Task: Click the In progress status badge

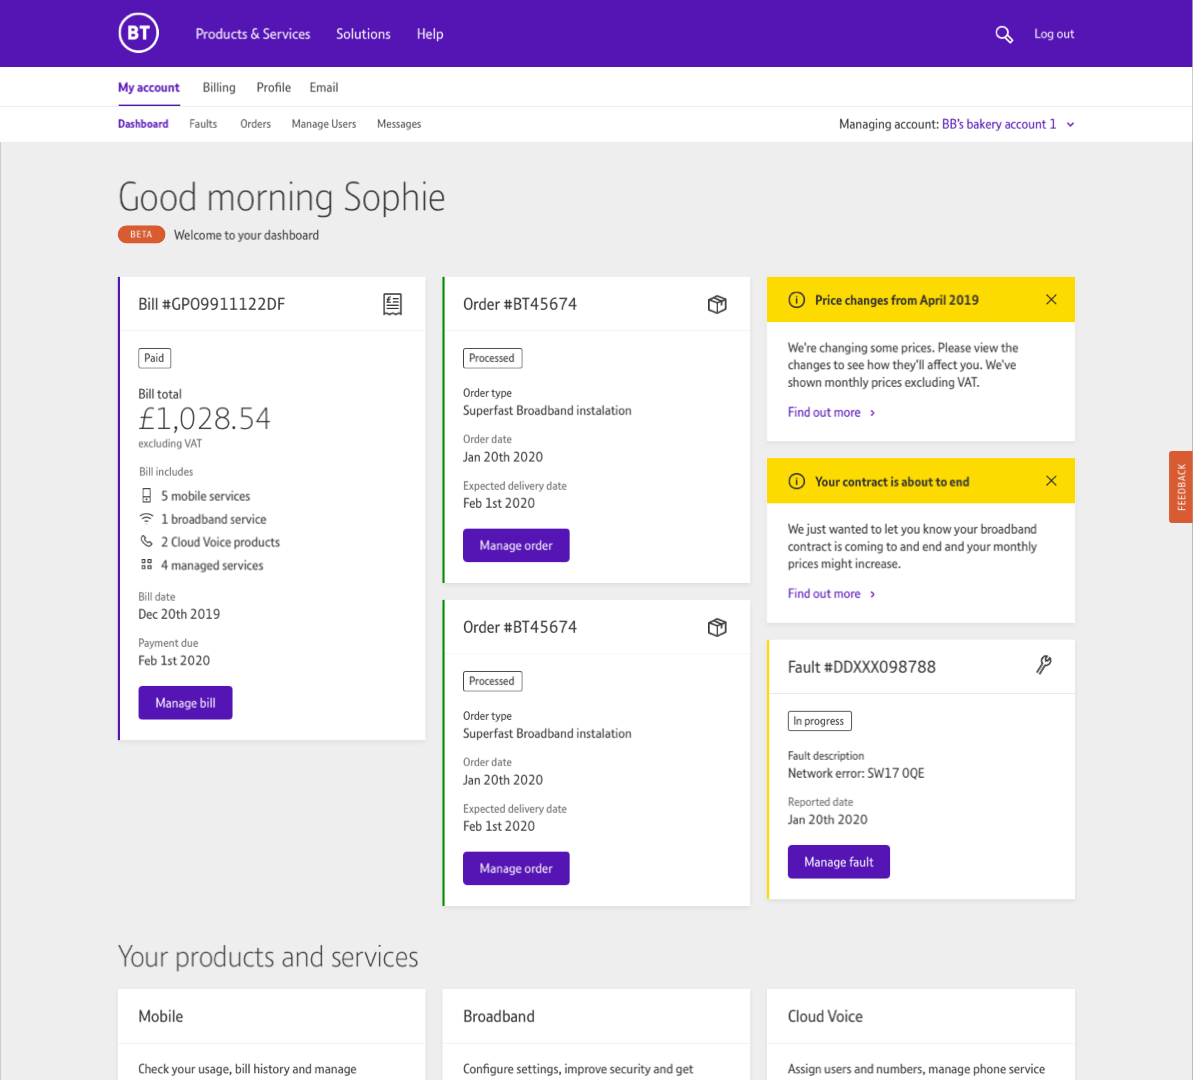Action: (x=819, y=721)
